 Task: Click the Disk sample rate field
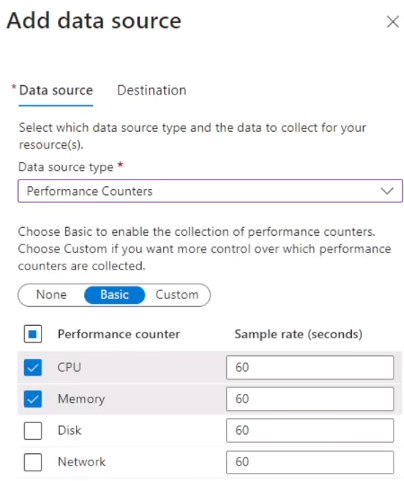(x=310, y=430)
